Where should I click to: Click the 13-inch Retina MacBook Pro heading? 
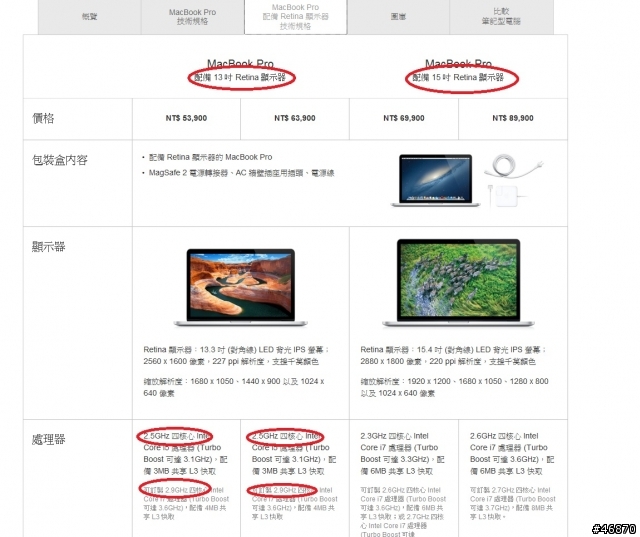pyautogui.click(x=240, y=71)
